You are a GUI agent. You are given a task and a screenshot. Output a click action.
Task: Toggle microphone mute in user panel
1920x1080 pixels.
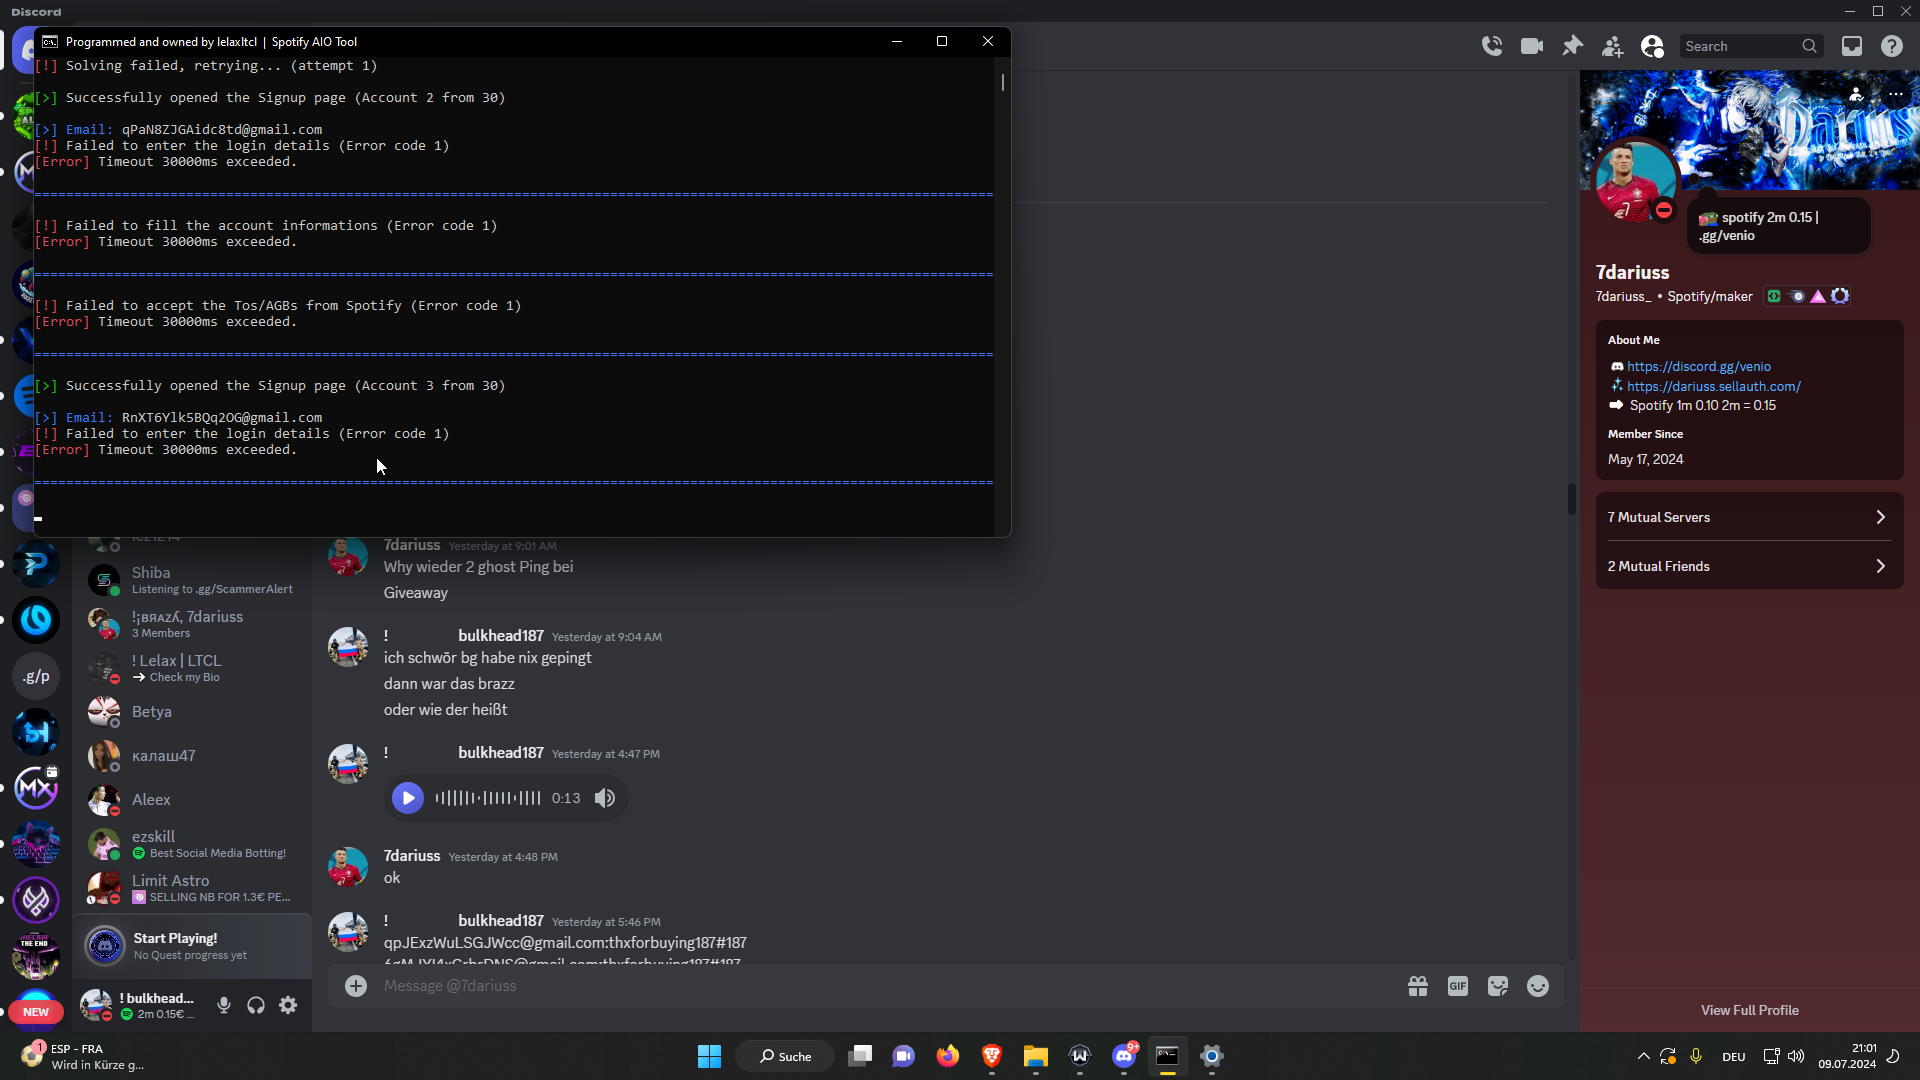tap(224, 1006)
